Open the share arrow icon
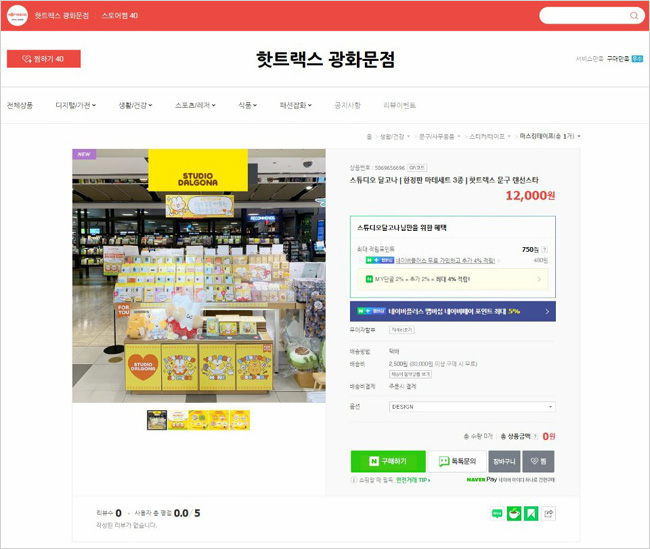This screenshot has width=650, height=549. click(548, 514)
